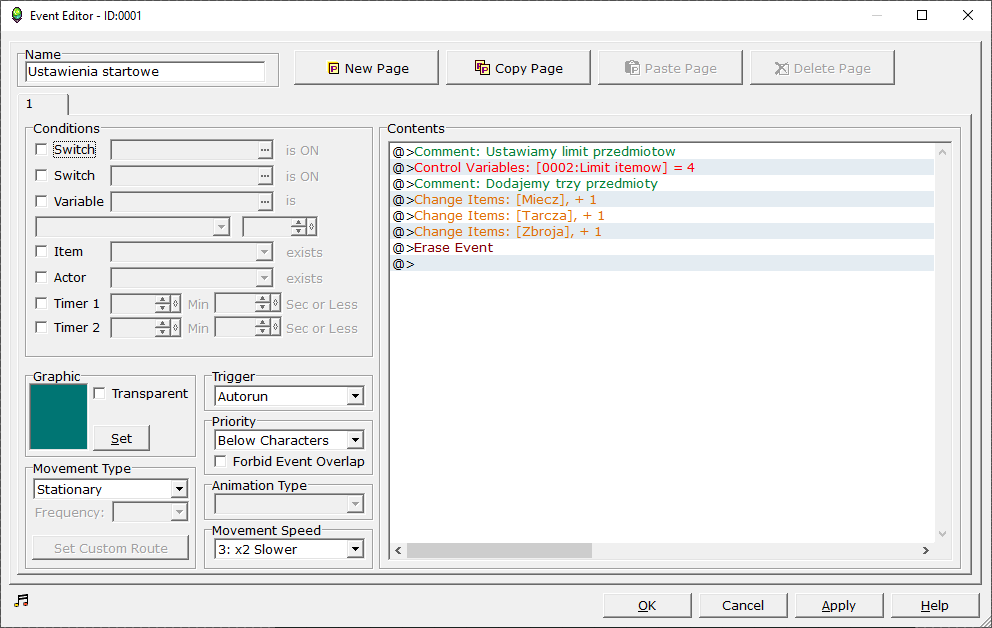This screenshot has height=628, width=992.
Task: Select the Control Variables Limit itemow line
Action: [x=662, y=168]
